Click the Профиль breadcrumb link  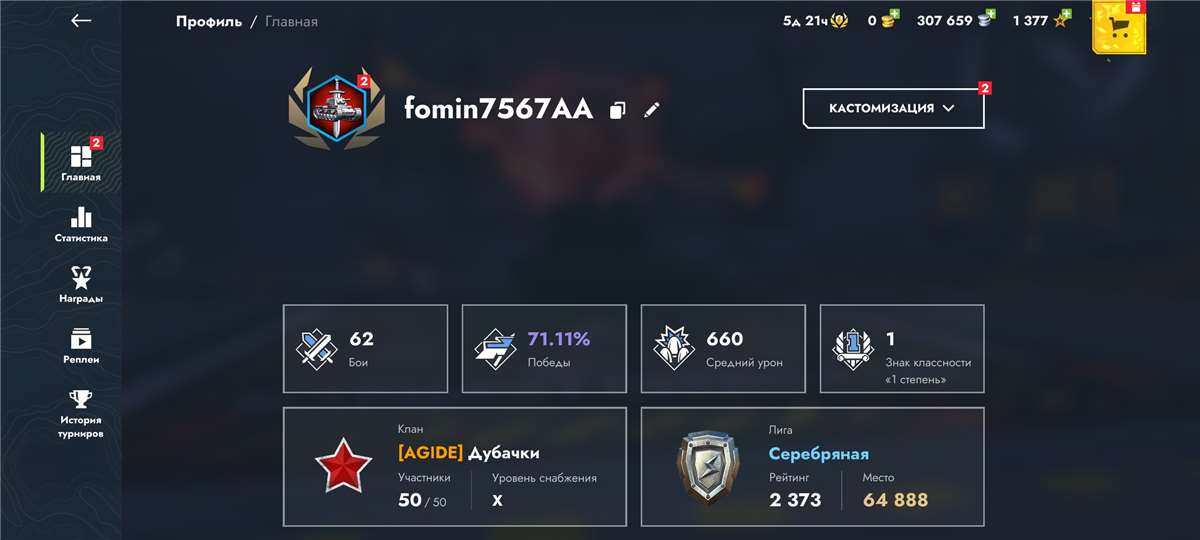pos(209,21)
